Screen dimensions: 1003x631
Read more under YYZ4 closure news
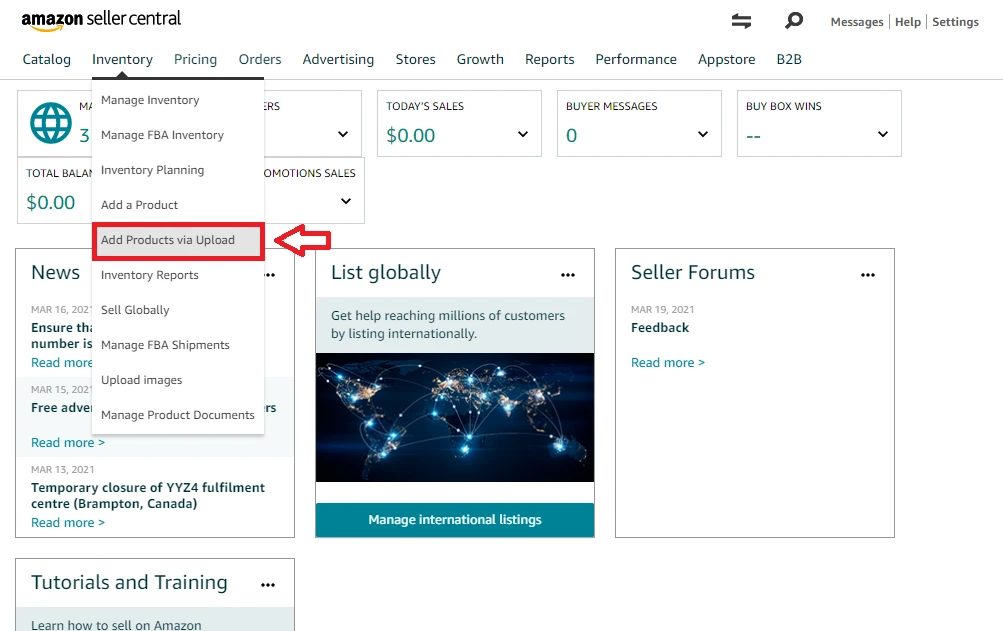[68, 523]
